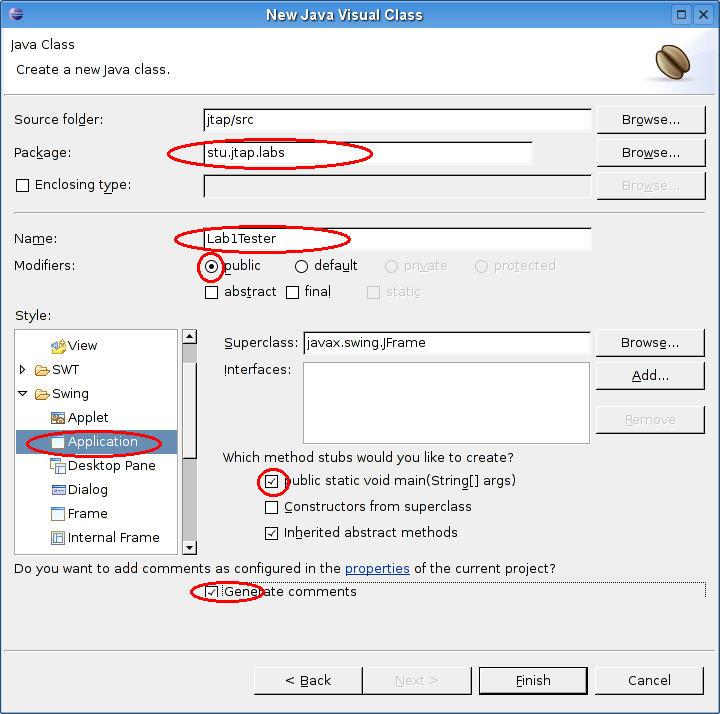The width and height of the screenshot is (720, 714).
Task: Go back with the Back button
Action: click(308, 680)
